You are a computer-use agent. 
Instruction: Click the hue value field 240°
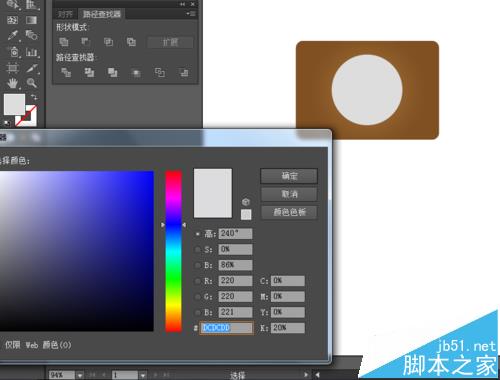(x=235, y=233)
